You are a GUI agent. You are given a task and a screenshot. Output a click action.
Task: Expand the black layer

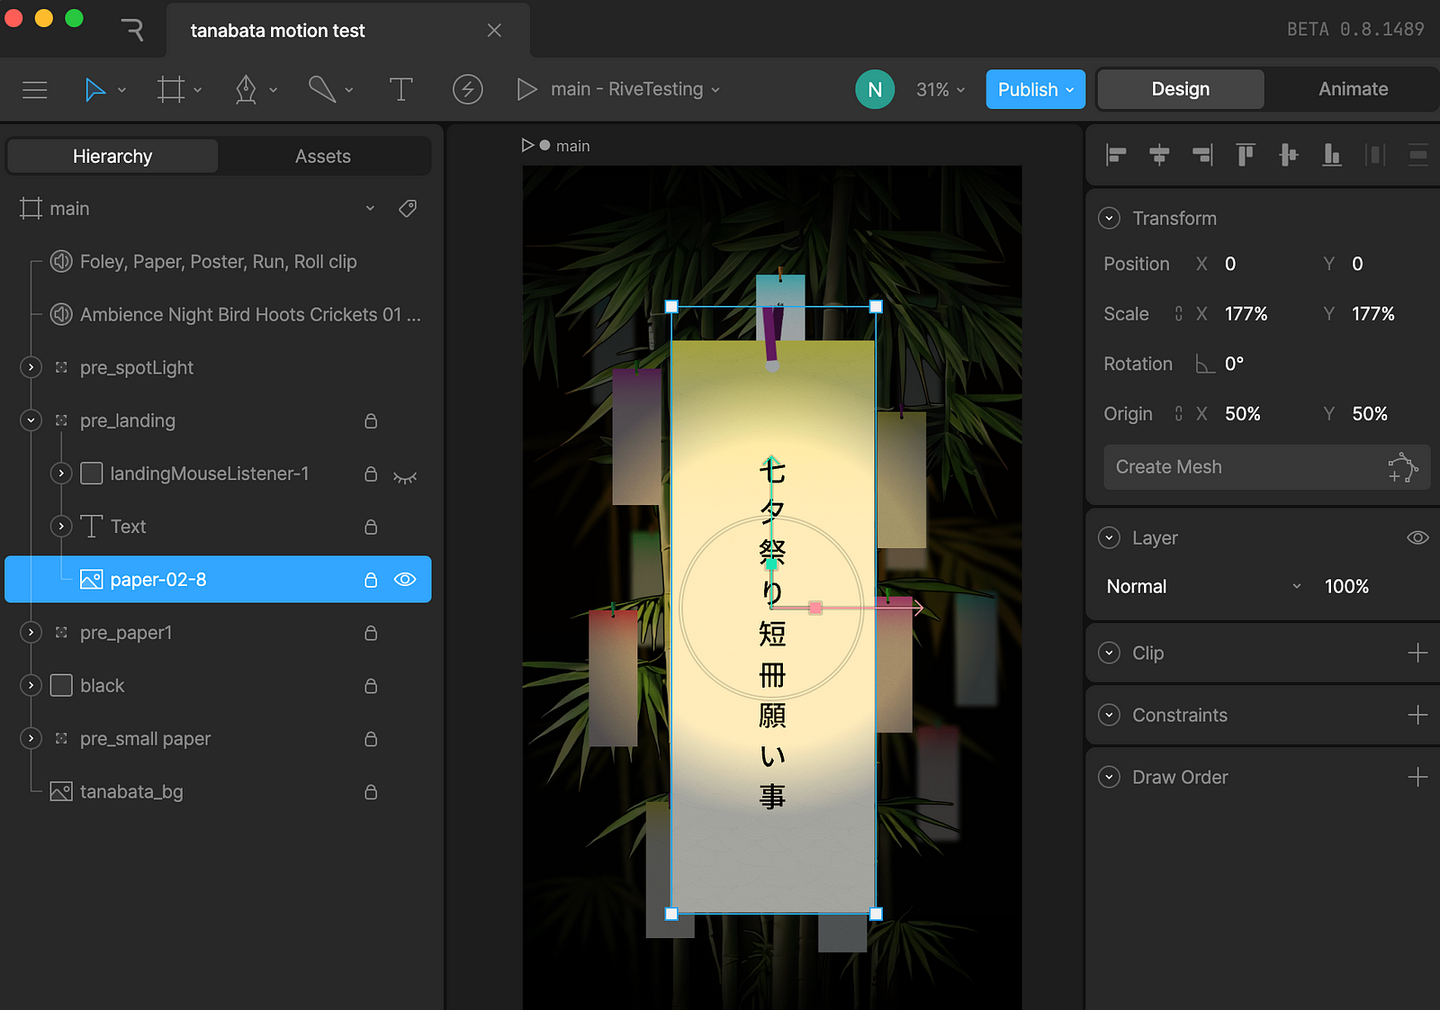click(31, 686)
